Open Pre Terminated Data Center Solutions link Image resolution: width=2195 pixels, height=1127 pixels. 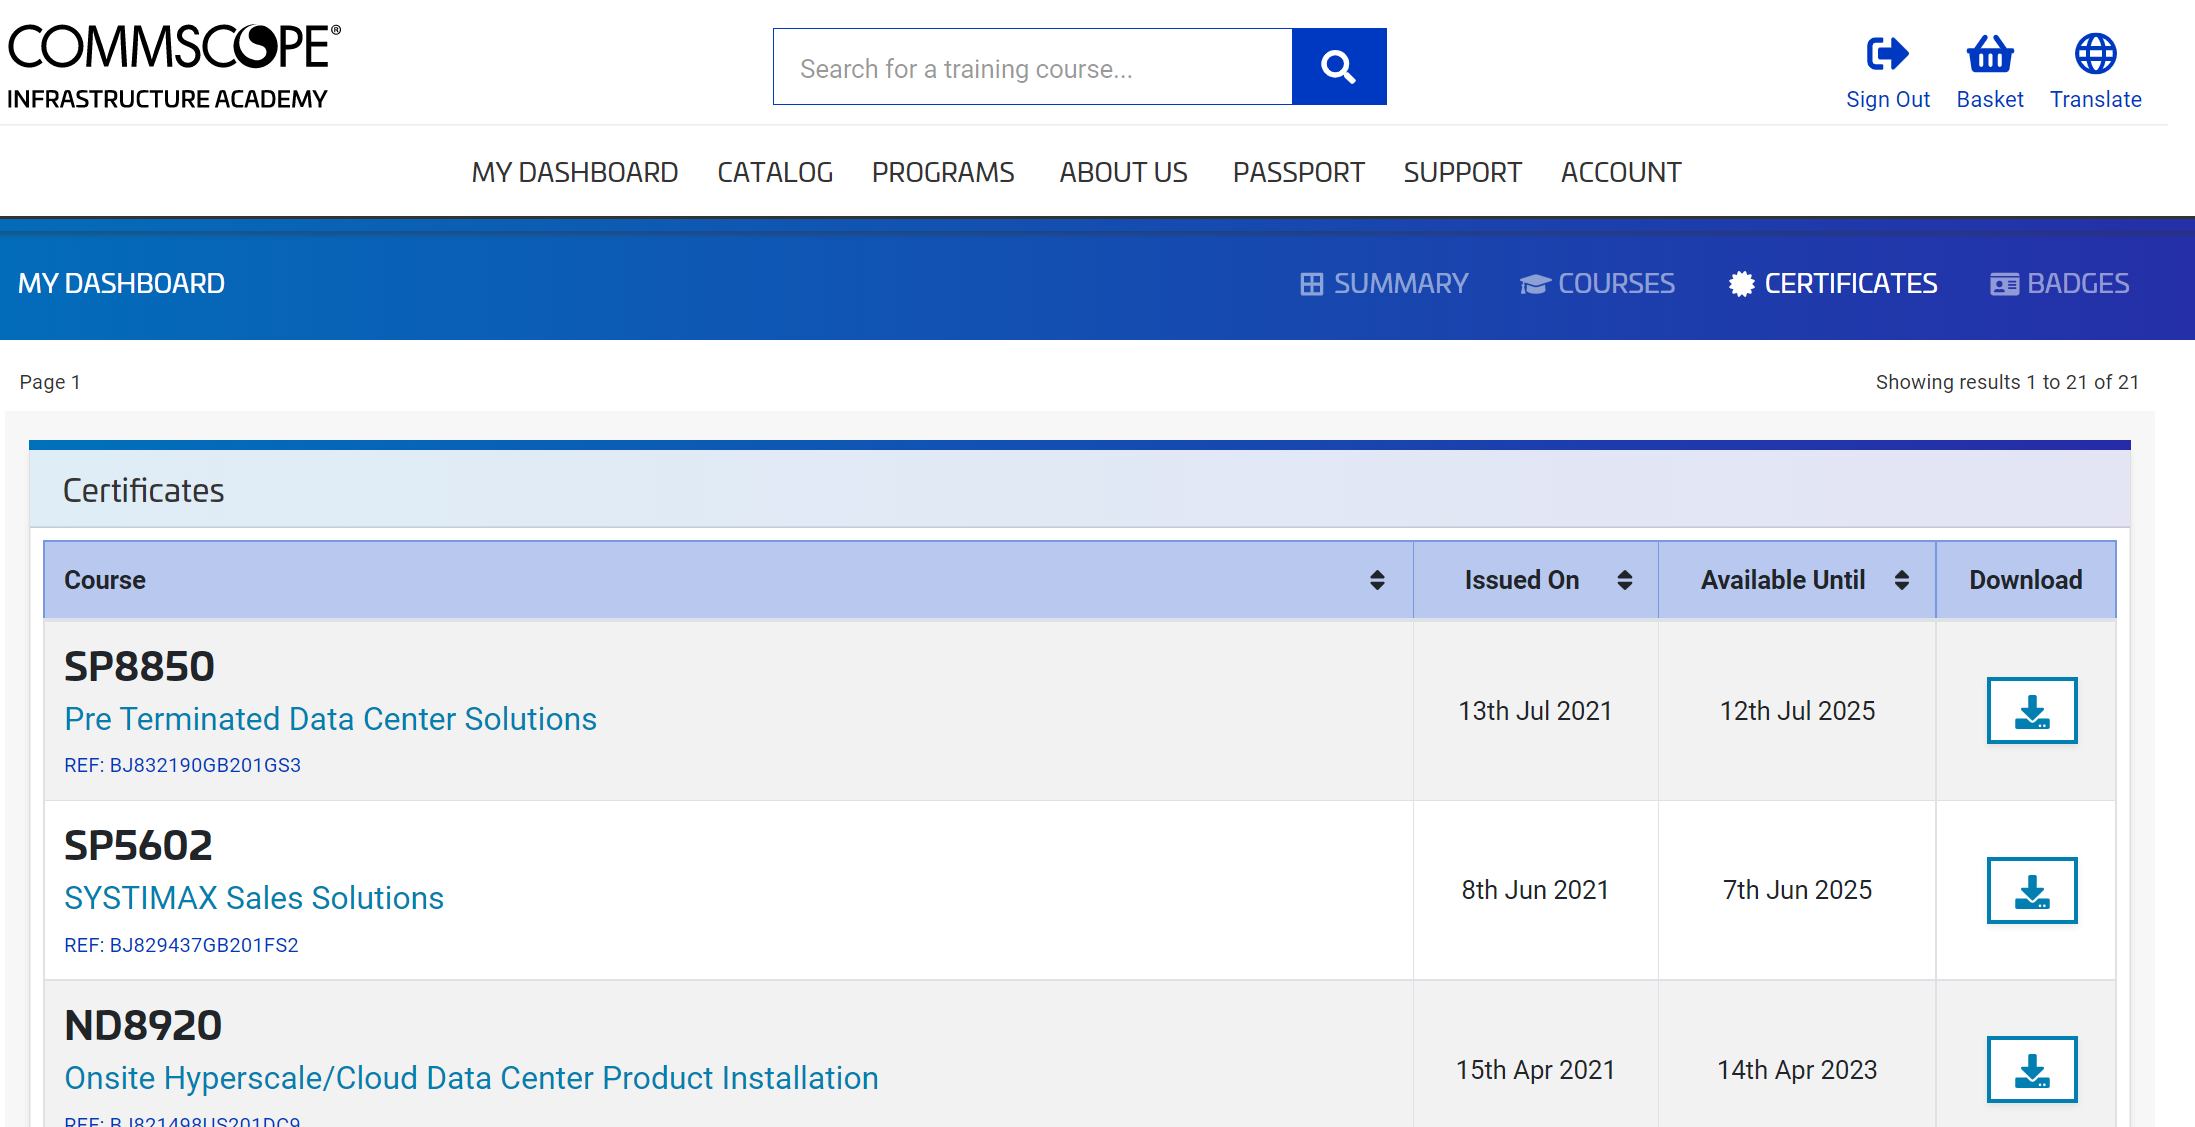(x=330, y=719)
